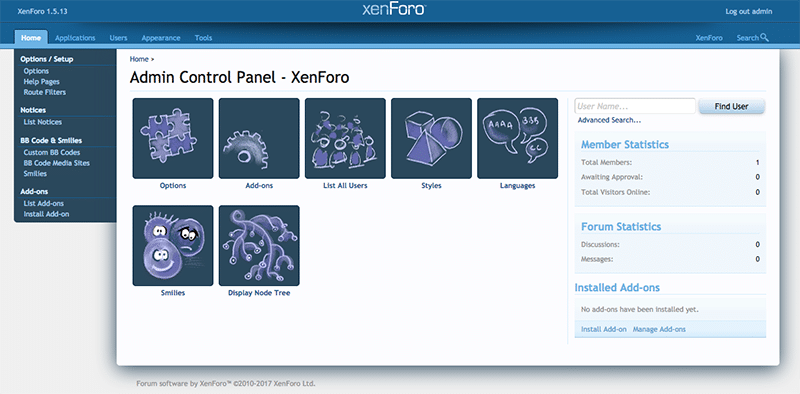Click the Notices sidebar heading
This screenshot has width=800, height=394.
click(33, 110)
